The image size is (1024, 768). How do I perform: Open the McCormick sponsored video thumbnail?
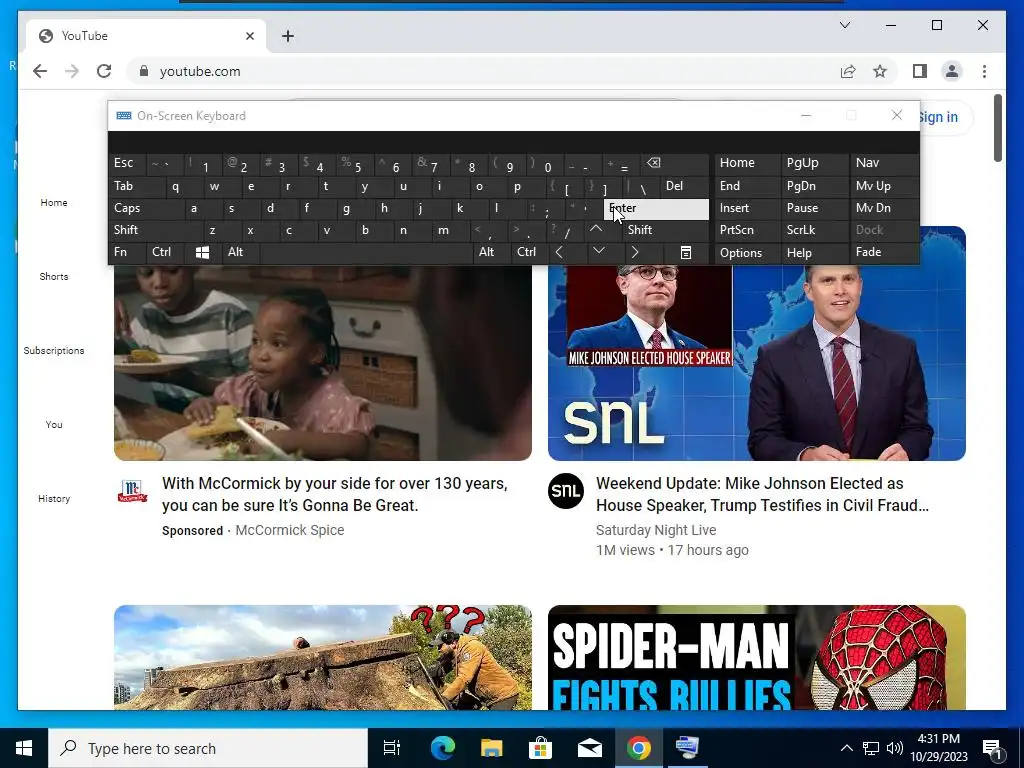(x=323, y=363)
